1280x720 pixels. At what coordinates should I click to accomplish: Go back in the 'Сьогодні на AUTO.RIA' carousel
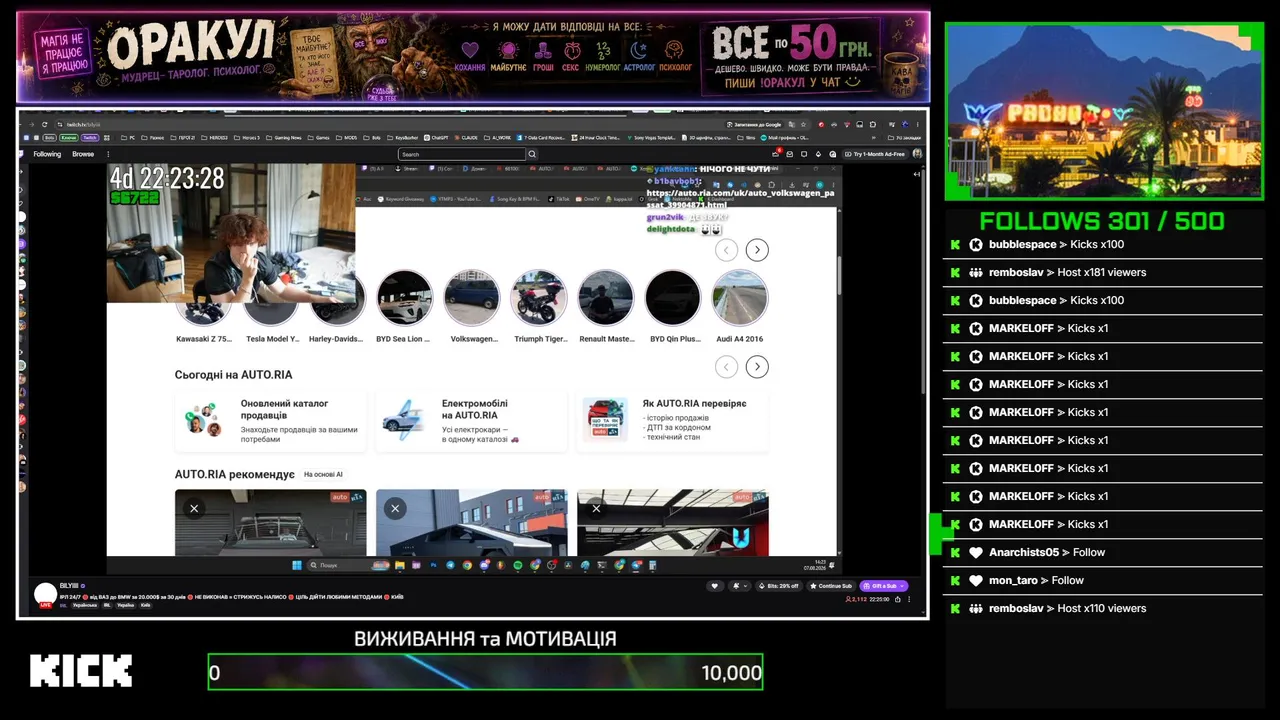(x=726, y=367)
